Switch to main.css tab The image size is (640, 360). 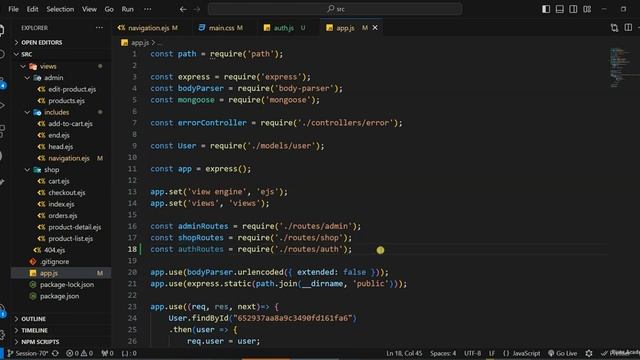[x=221, y=28]
